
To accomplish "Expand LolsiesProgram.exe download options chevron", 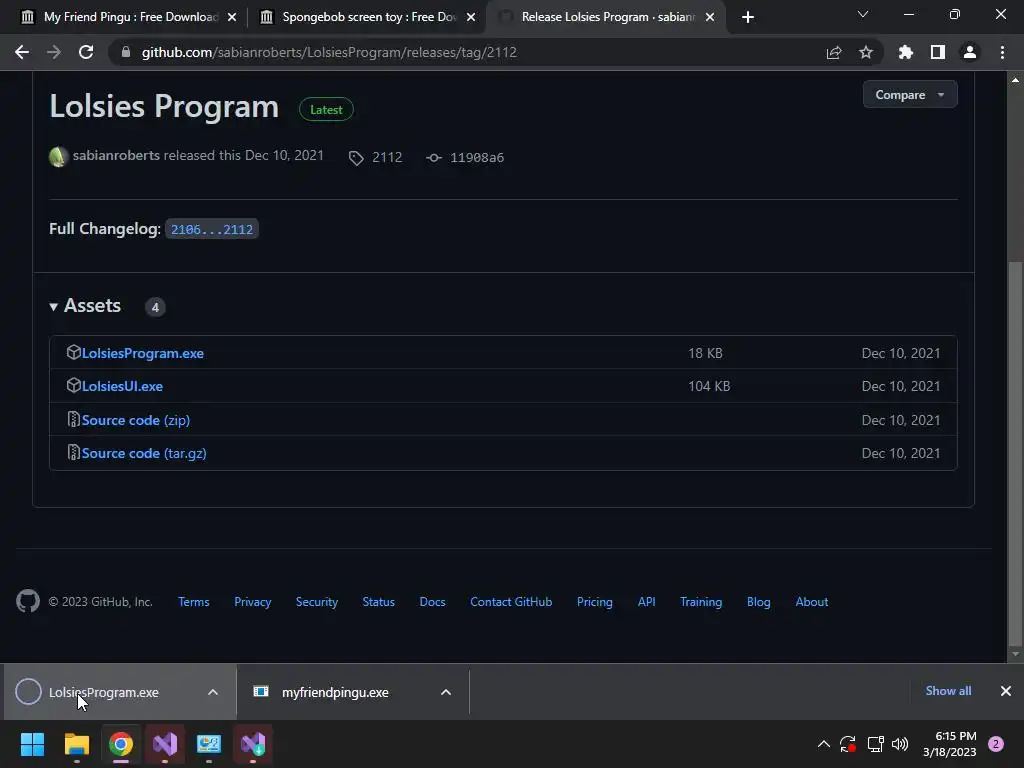I will click(213, 692).
